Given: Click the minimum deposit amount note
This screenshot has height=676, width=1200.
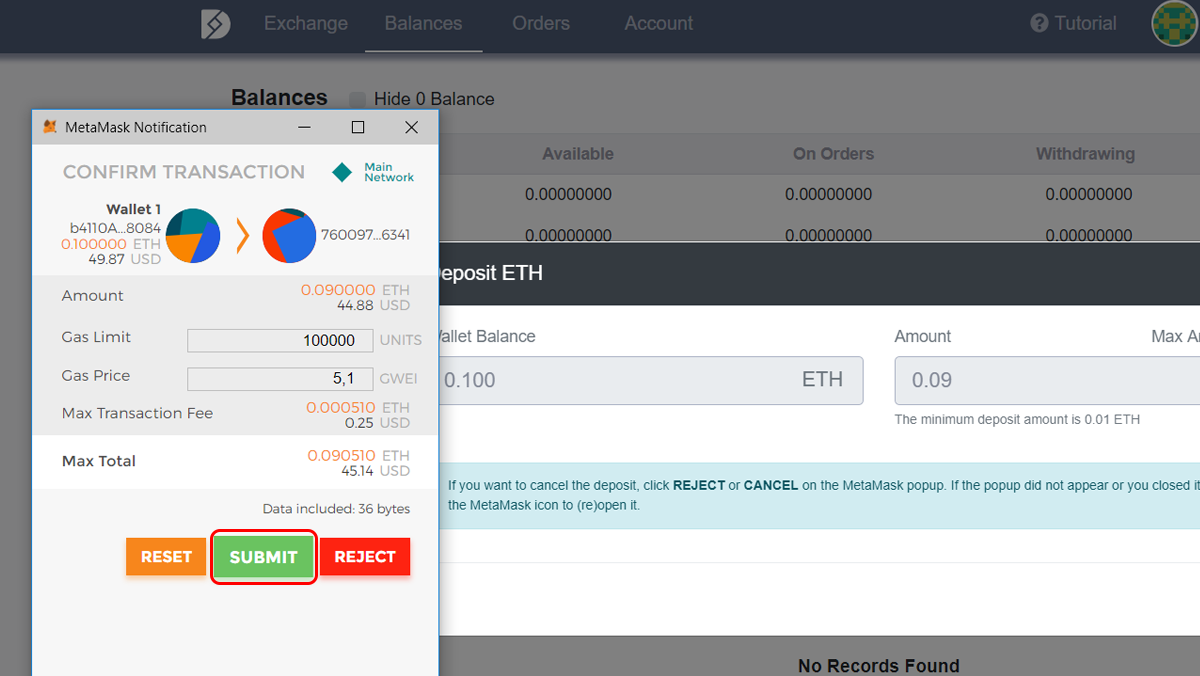Looking at the screenshot, I should click(1017, 419).
